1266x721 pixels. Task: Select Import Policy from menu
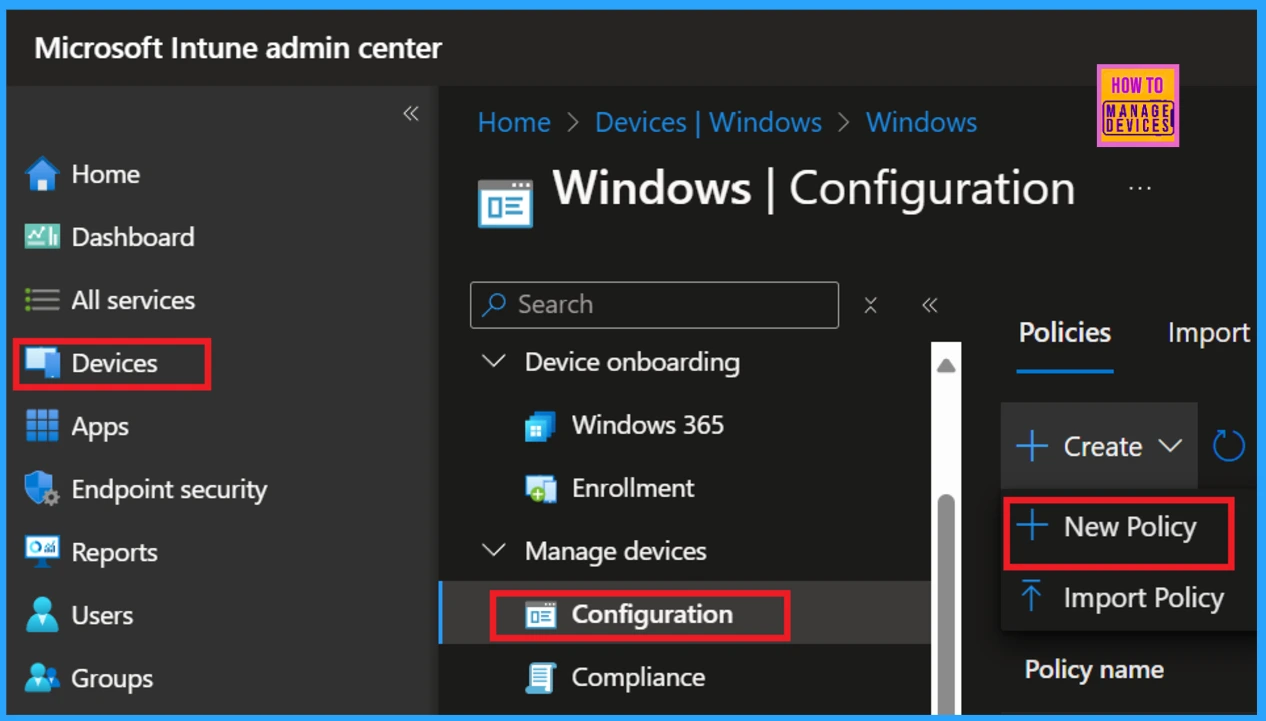[1128, 598]
